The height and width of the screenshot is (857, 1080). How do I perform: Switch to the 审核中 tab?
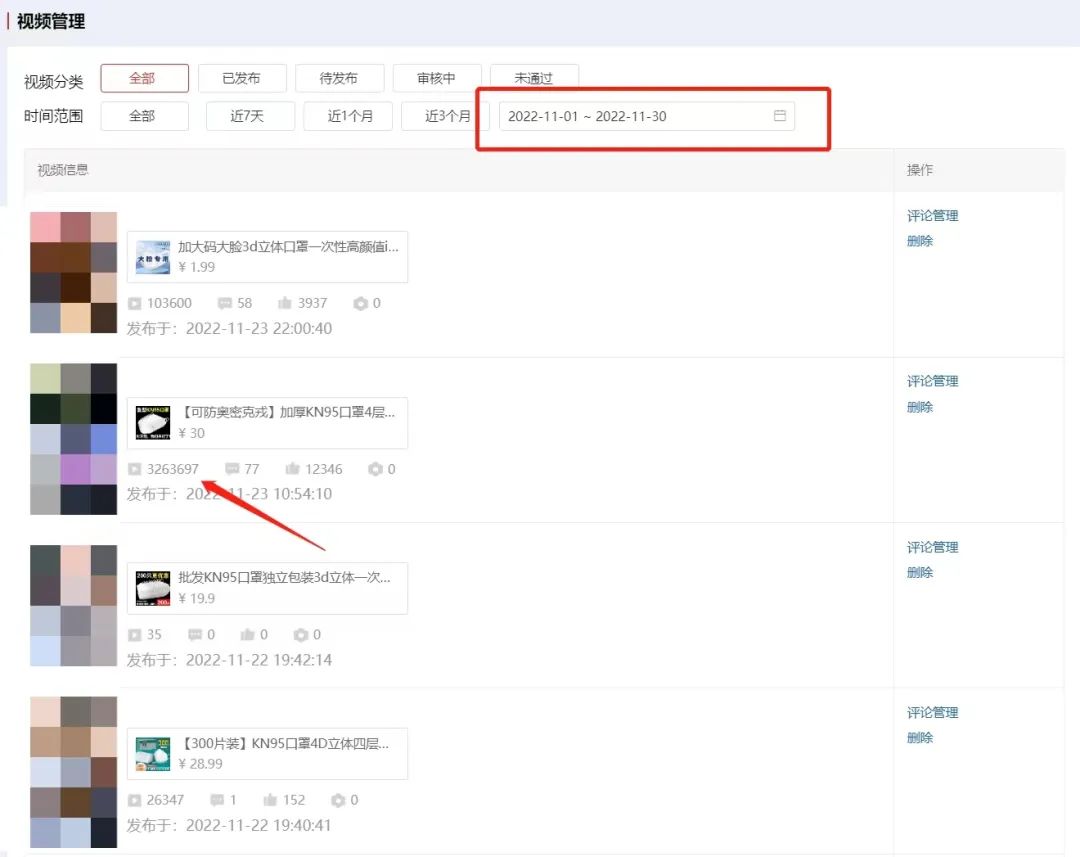coord(437,78)
